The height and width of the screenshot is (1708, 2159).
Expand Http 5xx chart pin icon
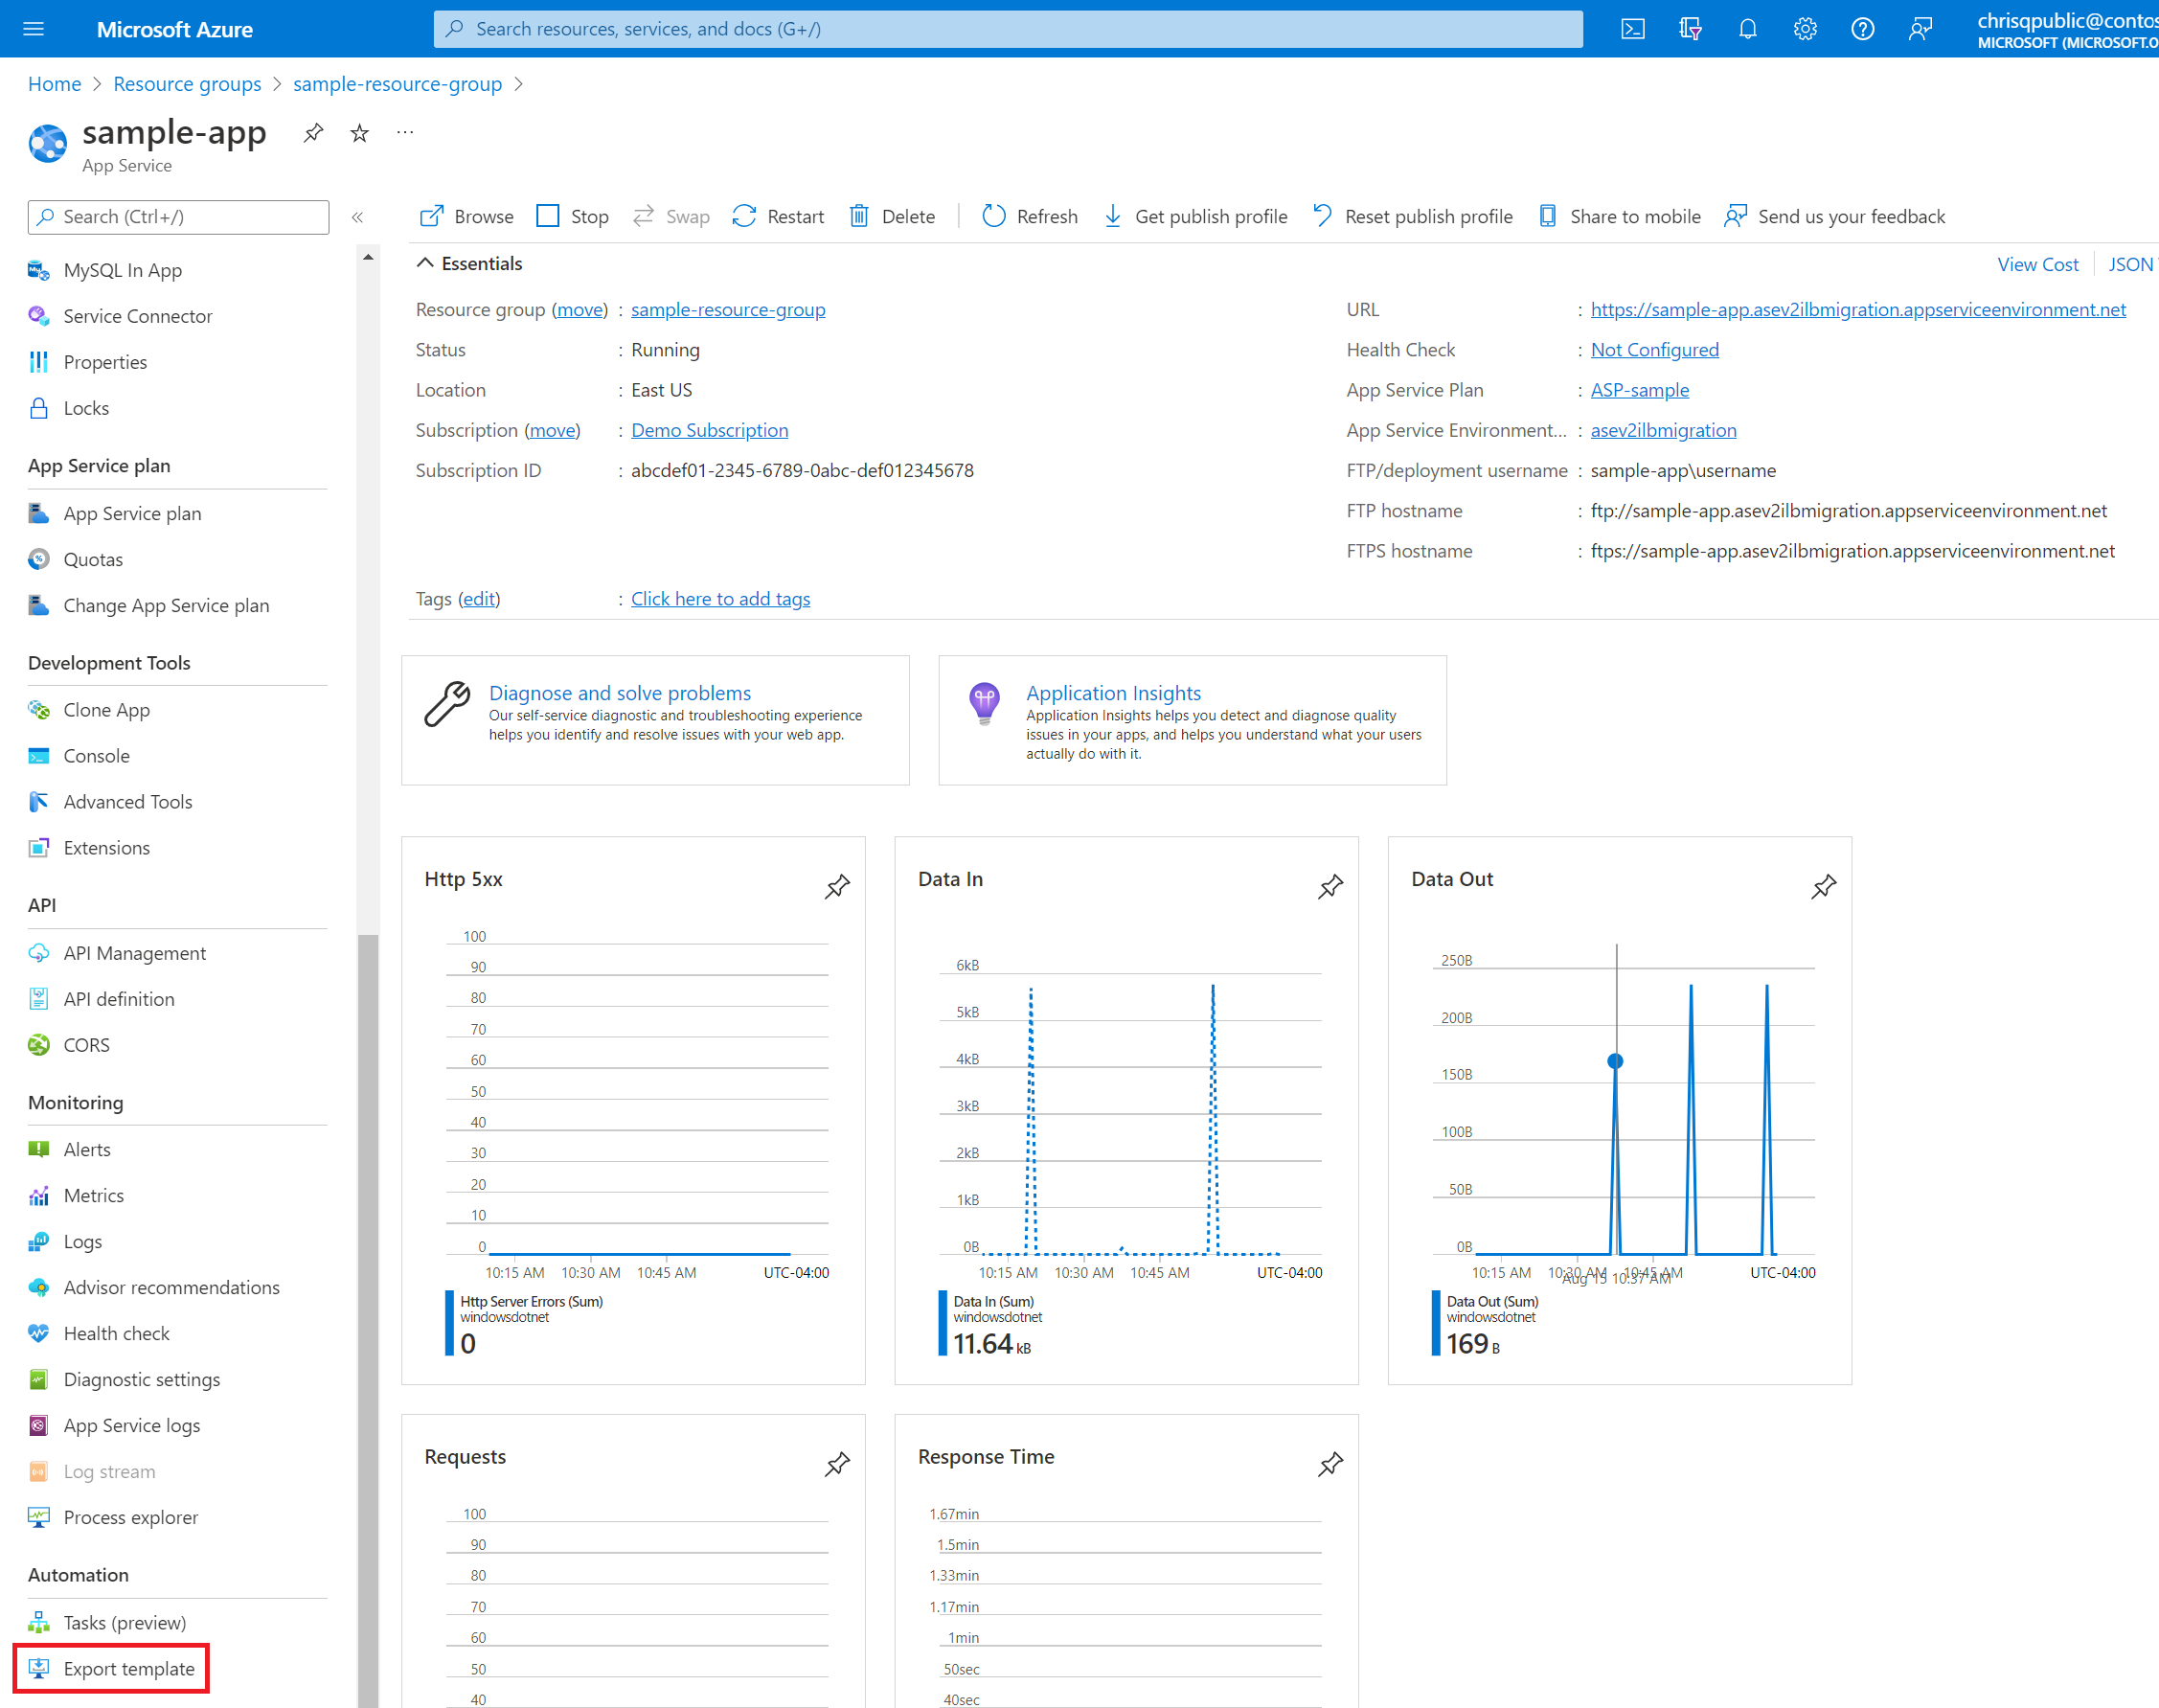pyautogui.click(x=838, y=886)
